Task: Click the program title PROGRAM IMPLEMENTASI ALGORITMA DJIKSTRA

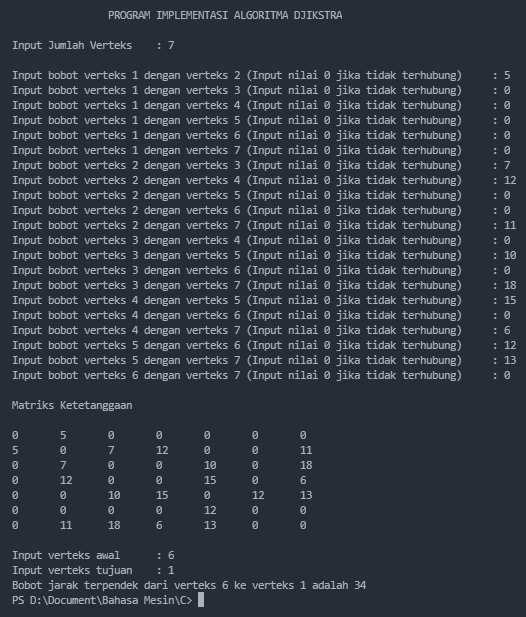Action: 225,15
